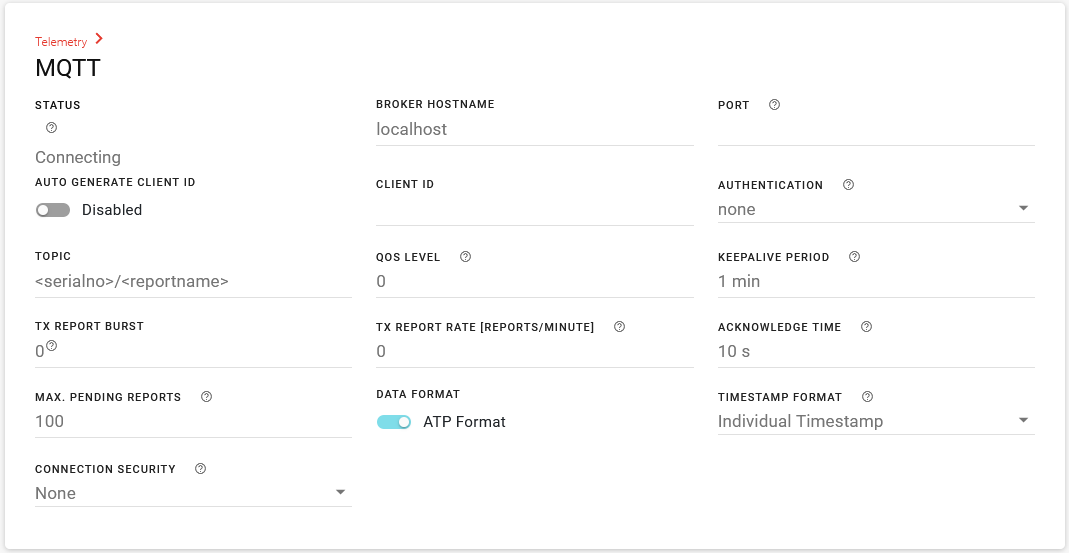The width and height of the screenshot is (1069, 553).
Task: Click the Timestamp Format help icon
Action: click(867, 397)
